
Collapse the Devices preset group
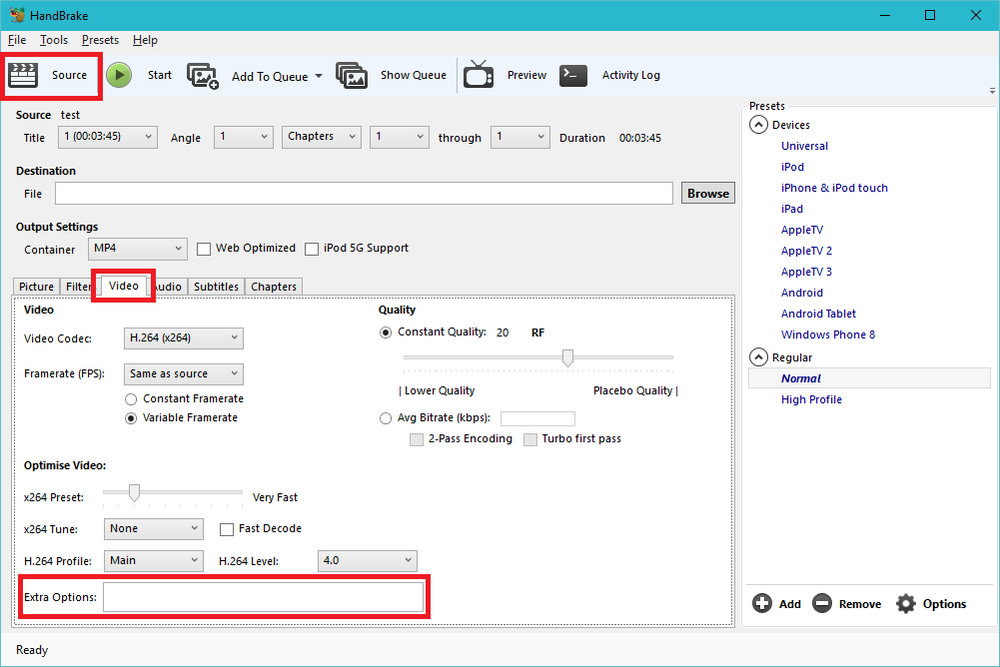[x=758, y=124]
